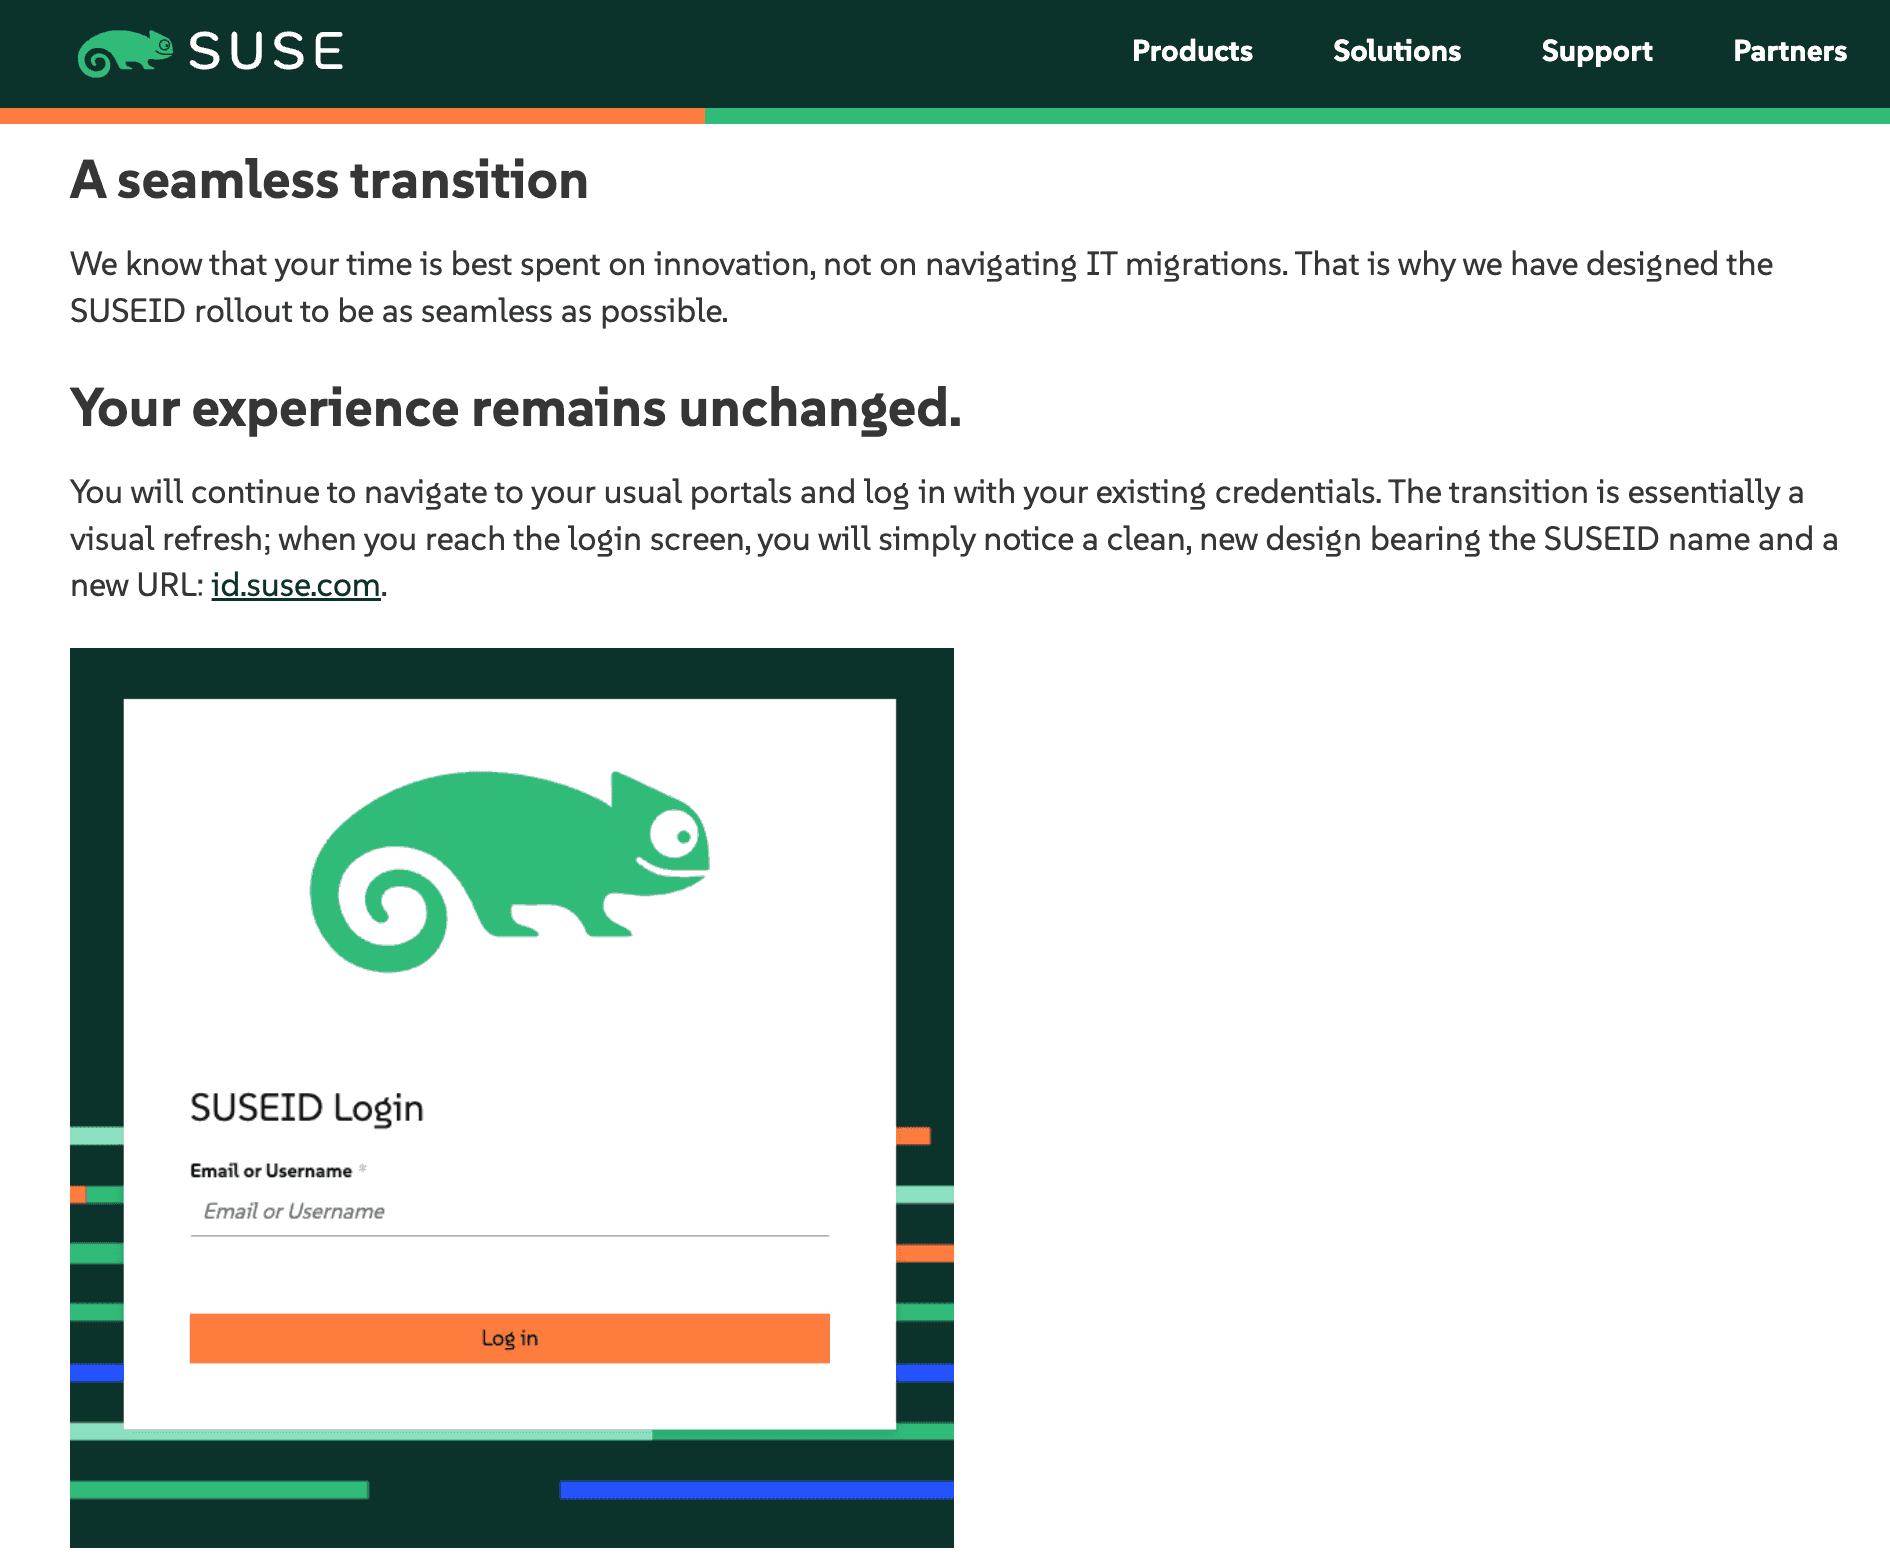Follow the id.suse.com link
Image resolution: width=1890 pixels, height=1568 pixels.
(296, 585)
